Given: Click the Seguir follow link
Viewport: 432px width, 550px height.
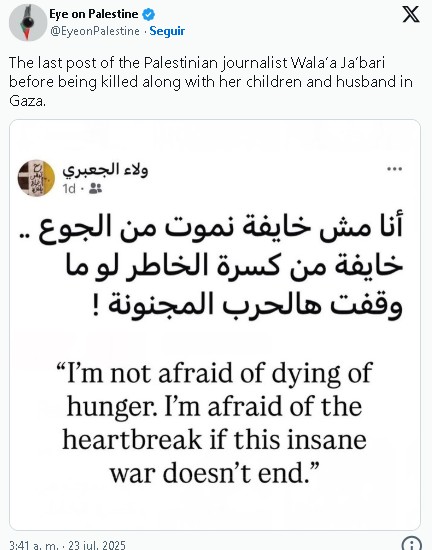Looking at the screenshot, I should [167, 31].
